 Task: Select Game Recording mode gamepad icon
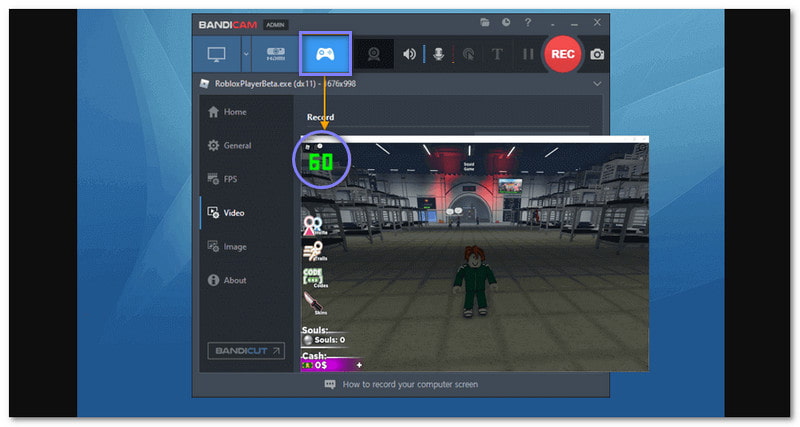coord(325,54)
